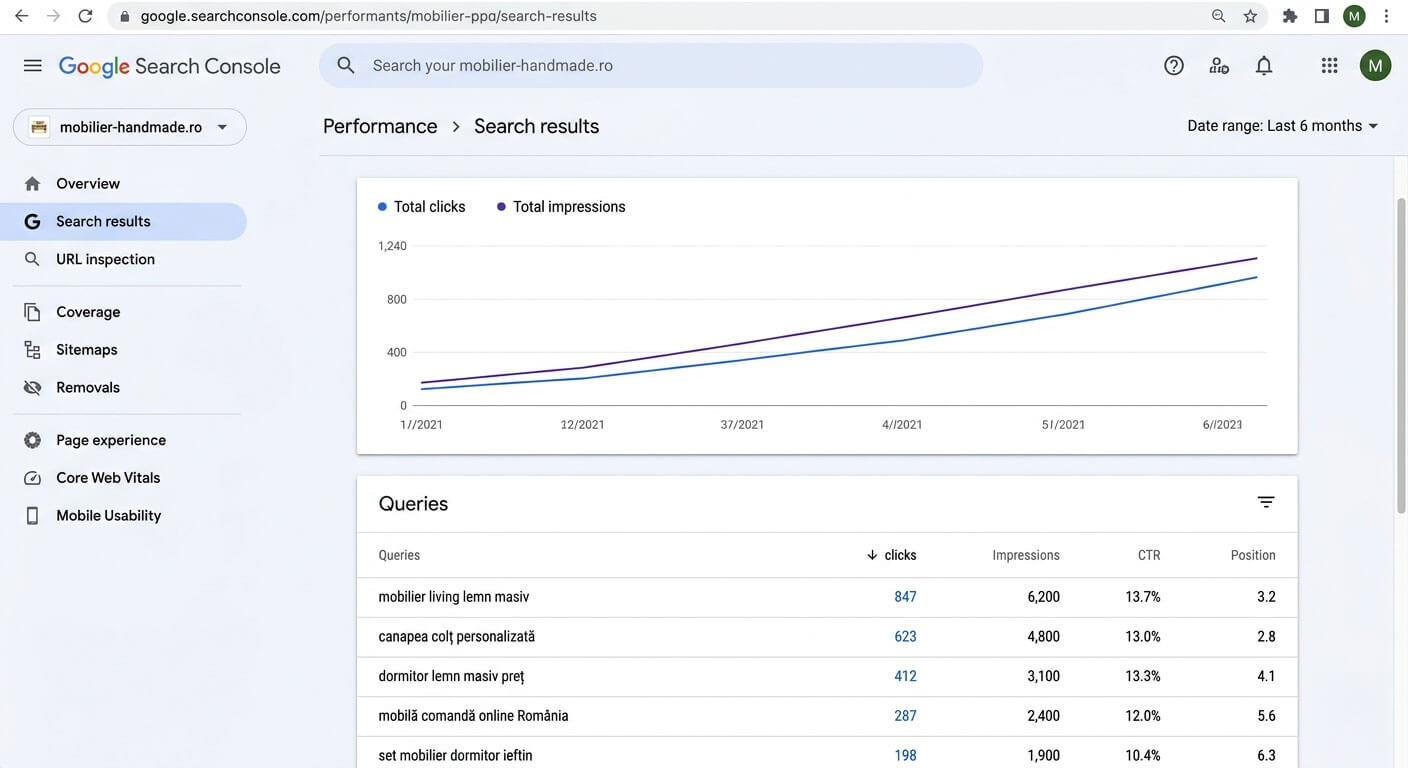Click the Google Search Console logo

tap(170, 66)
